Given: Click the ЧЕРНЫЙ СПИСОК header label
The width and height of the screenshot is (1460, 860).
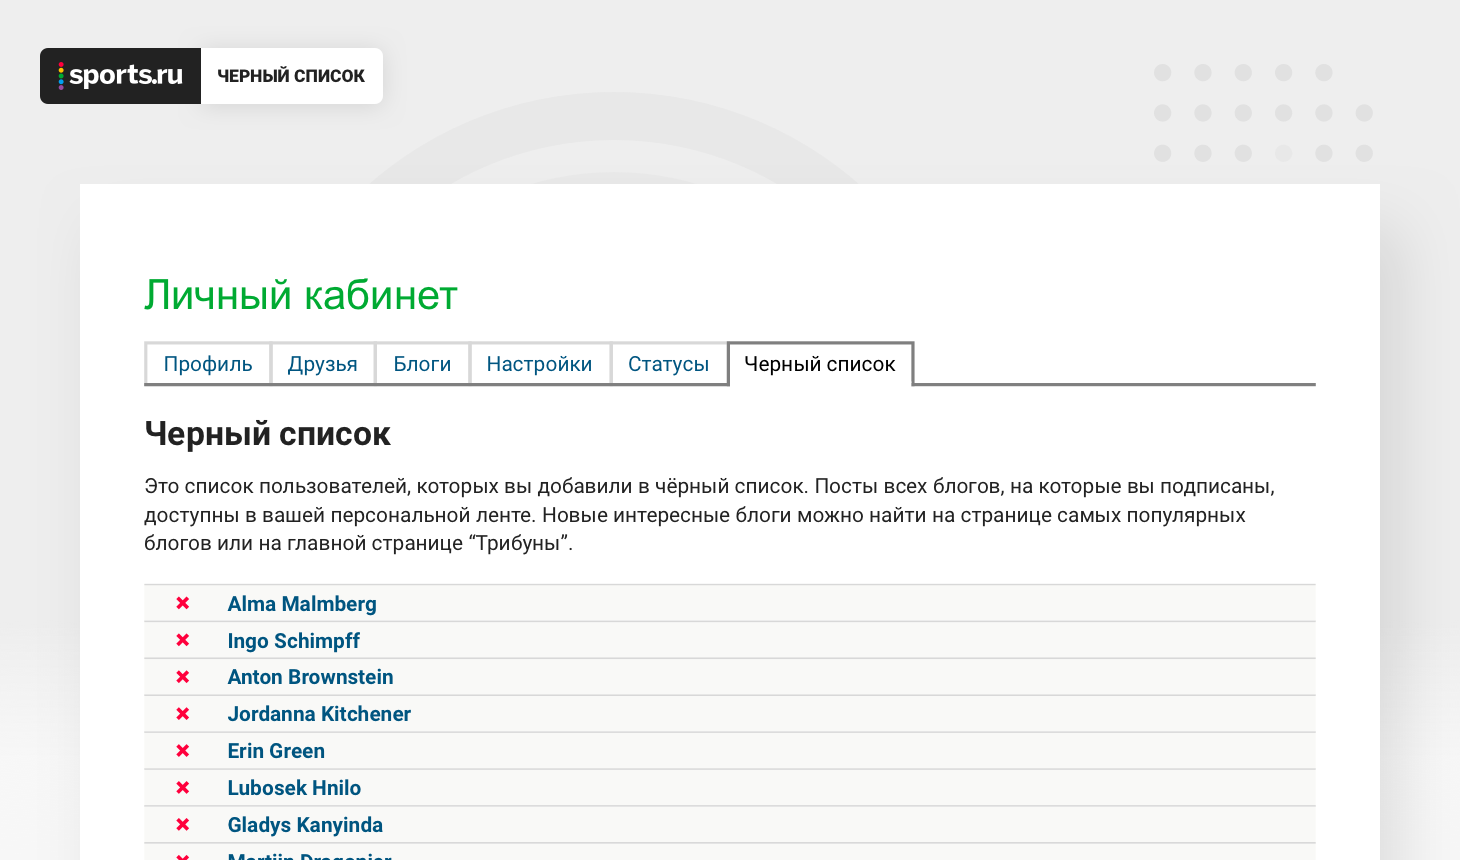Looking at the screenshot, I should [291, 76].
